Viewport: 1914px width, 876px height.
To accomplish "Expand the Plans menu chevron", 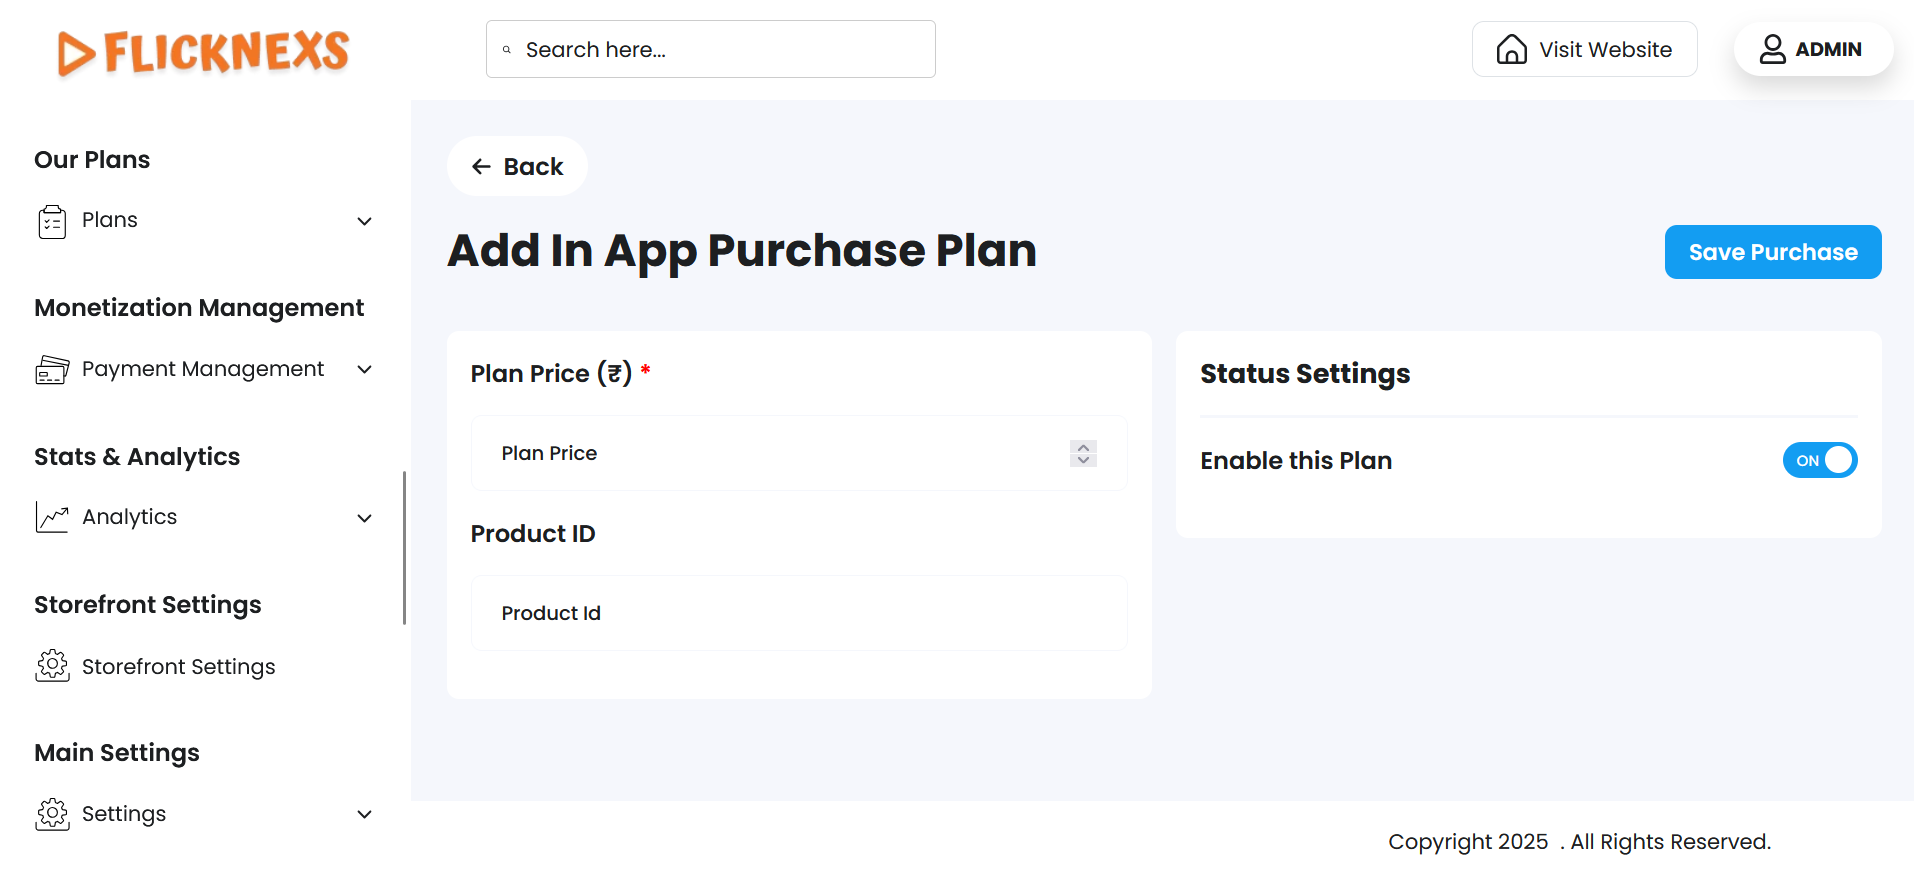I will (x=365, y=221).
